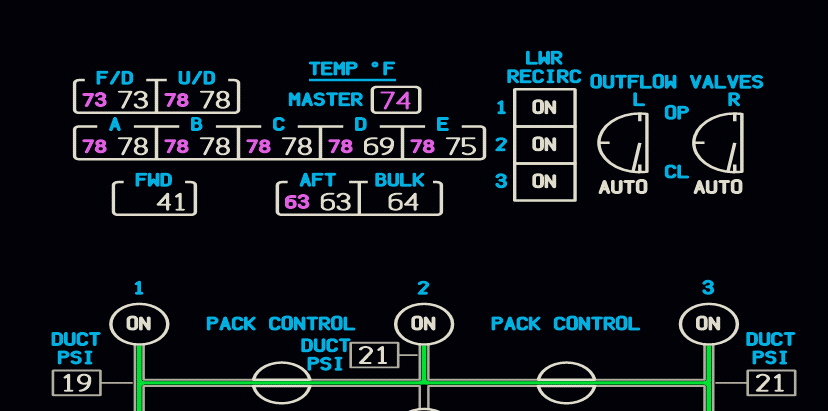Select the zone B label
The width and height of the screenshot is (828, 411).
(x=196, y=125)
